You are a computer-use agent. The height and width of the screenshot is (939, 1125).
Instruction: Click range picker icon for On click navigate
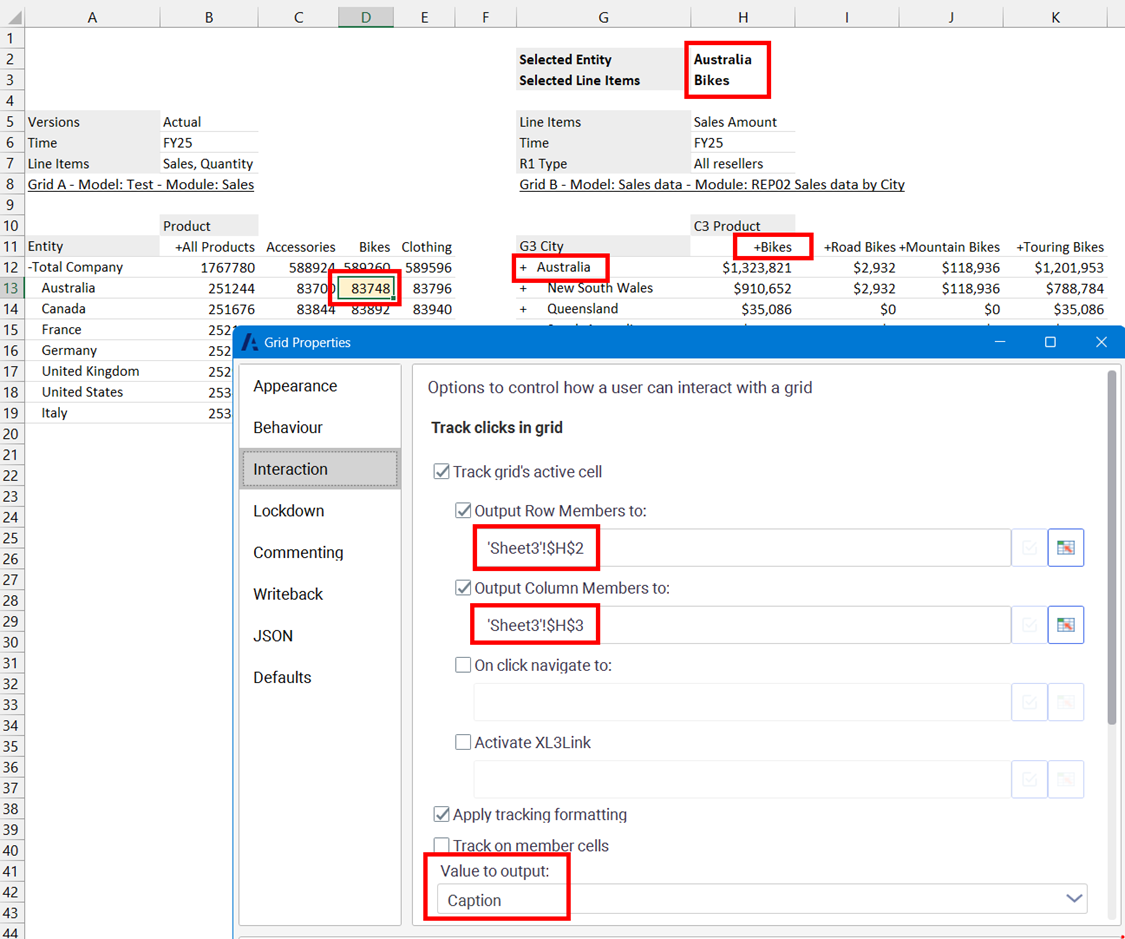point(1066,703)
